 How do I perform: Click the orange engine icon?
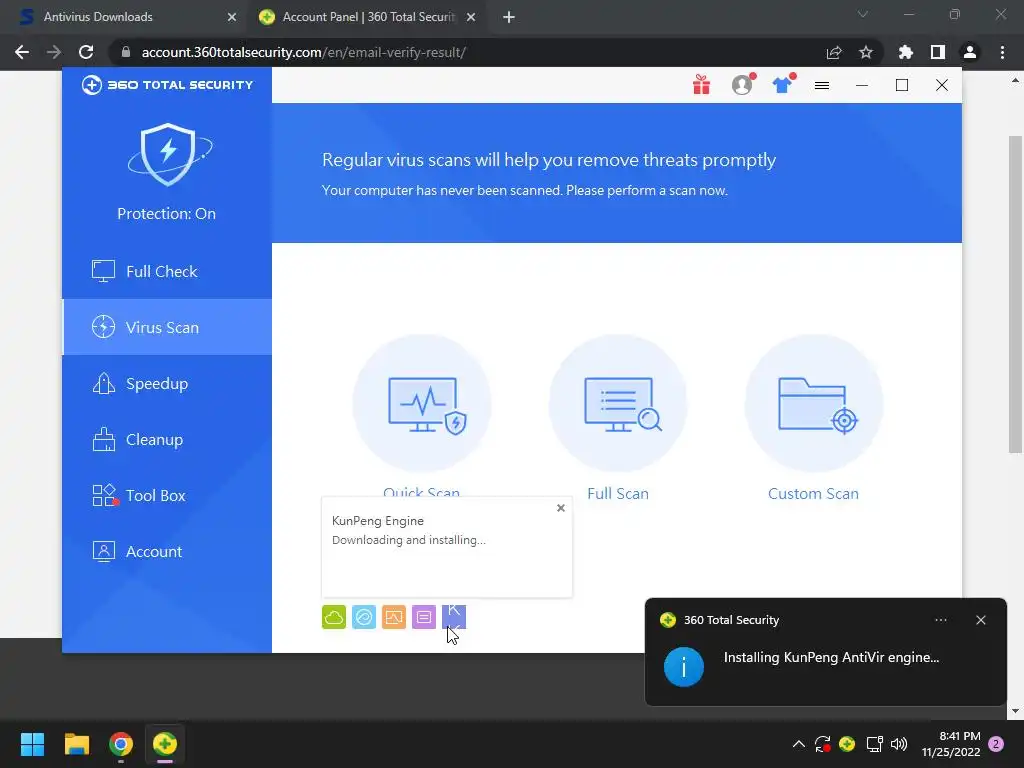(x=394, y=617)
